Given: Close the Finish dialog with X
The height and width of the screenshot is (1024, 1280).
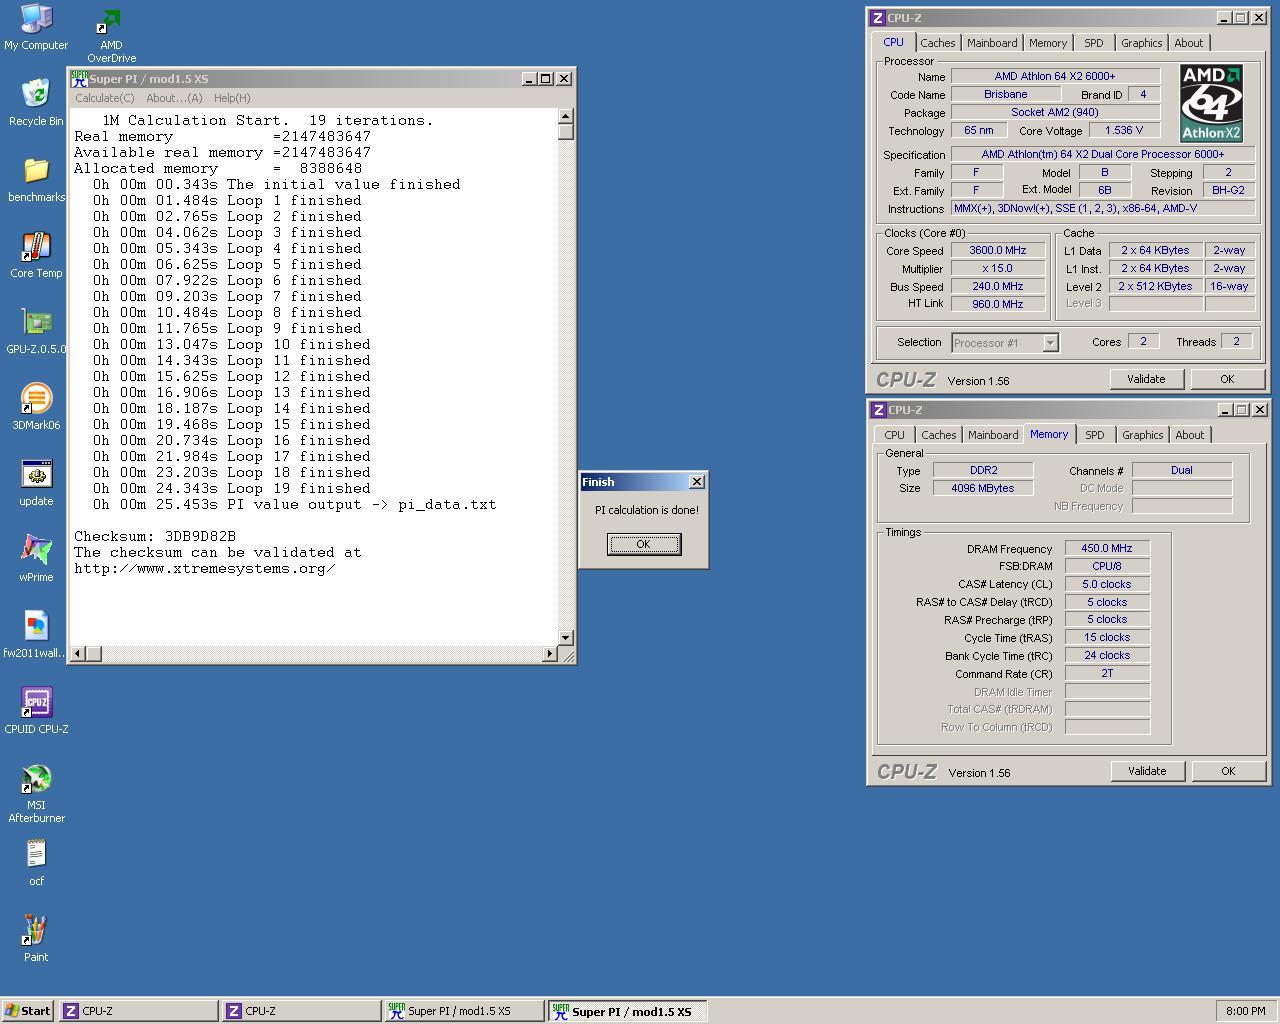Looking at the screenshot, I should (x=697, y=482).
